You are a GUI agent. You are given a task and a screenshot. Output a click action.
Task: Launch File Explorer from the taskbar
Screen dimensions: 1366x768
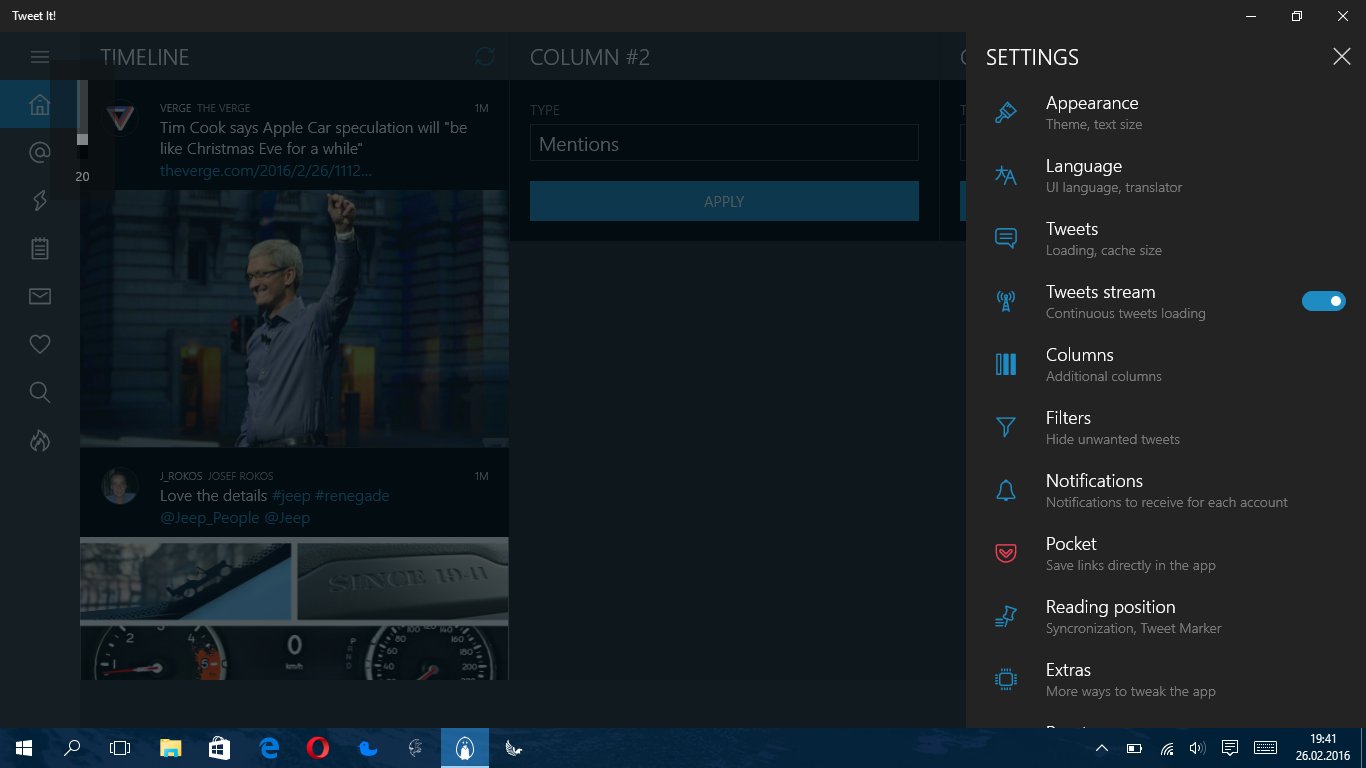coord(171,748)
